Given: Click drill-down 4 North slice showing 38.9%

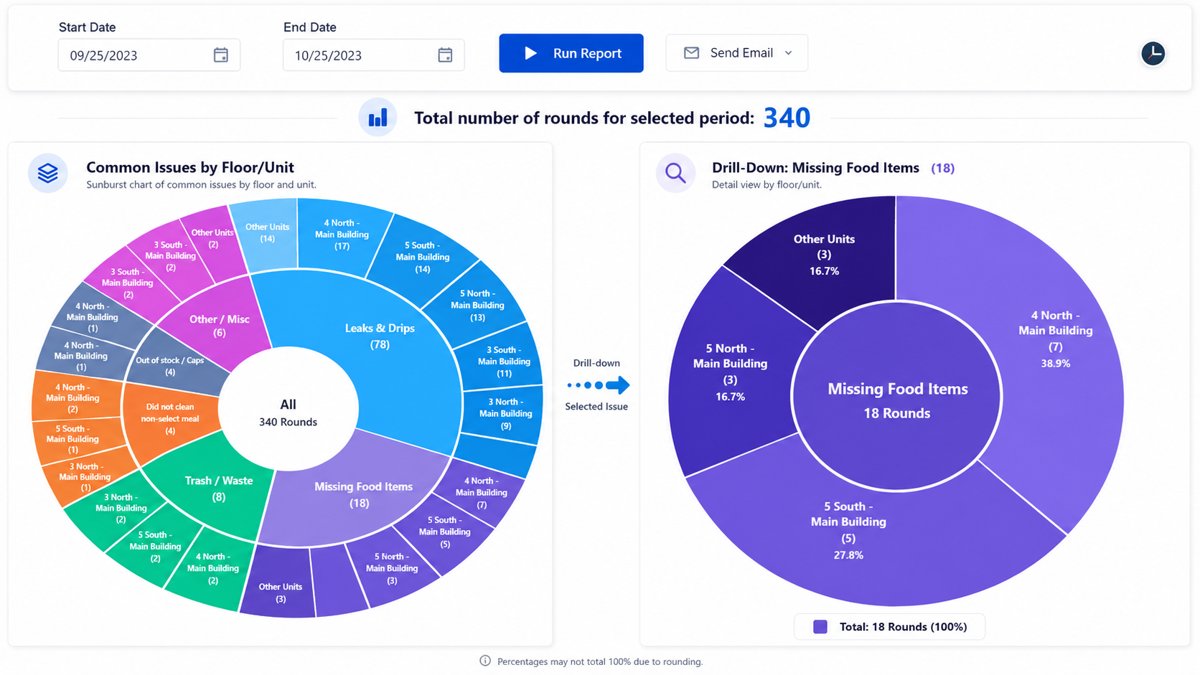Looking at the screenshot, I should (x=1055, y=340).
